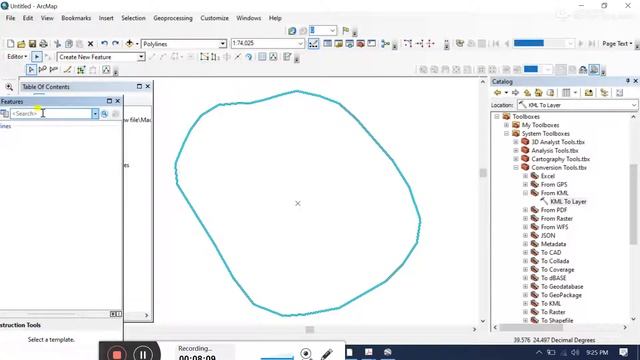Select the Metadata toolset
This screenshot has height=360, width=640.
(553, 244)
